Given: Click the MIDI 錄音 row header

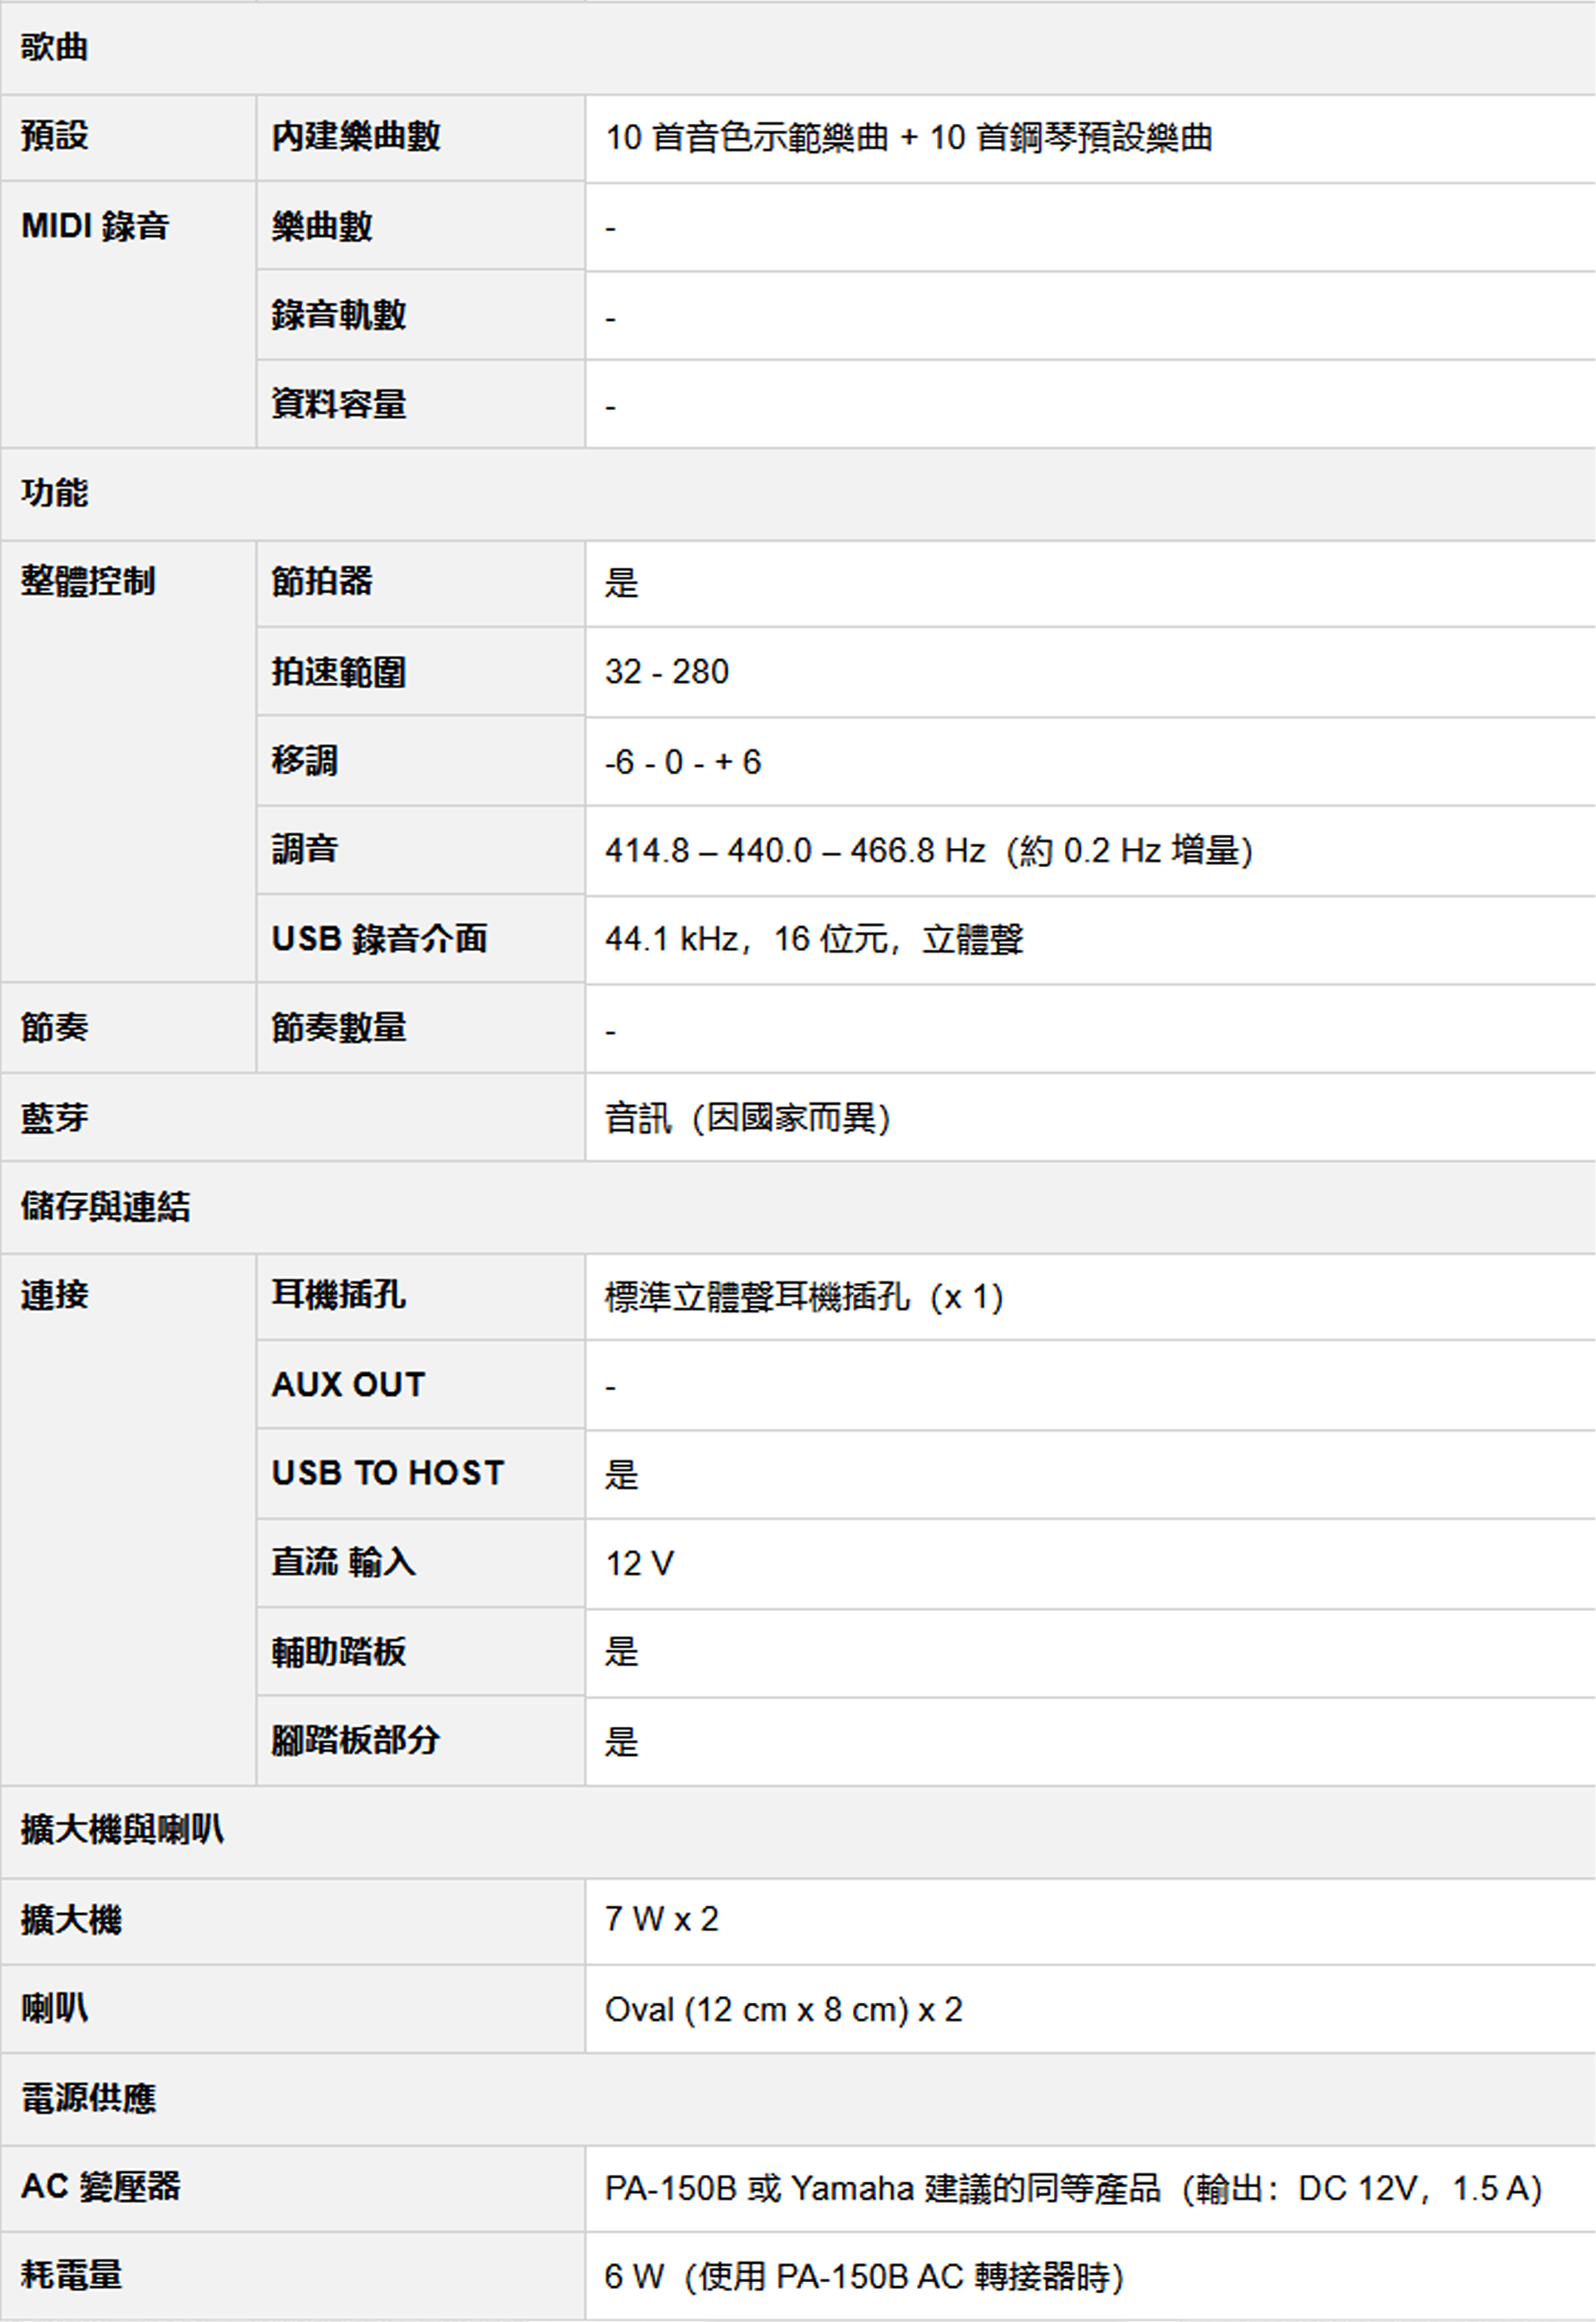Looking at the screenshot, I should 95,226.
